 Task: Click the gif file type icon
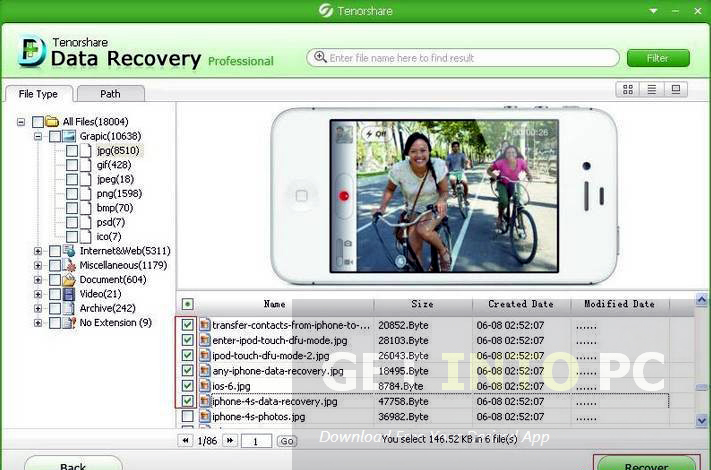(x=86, y=165)
